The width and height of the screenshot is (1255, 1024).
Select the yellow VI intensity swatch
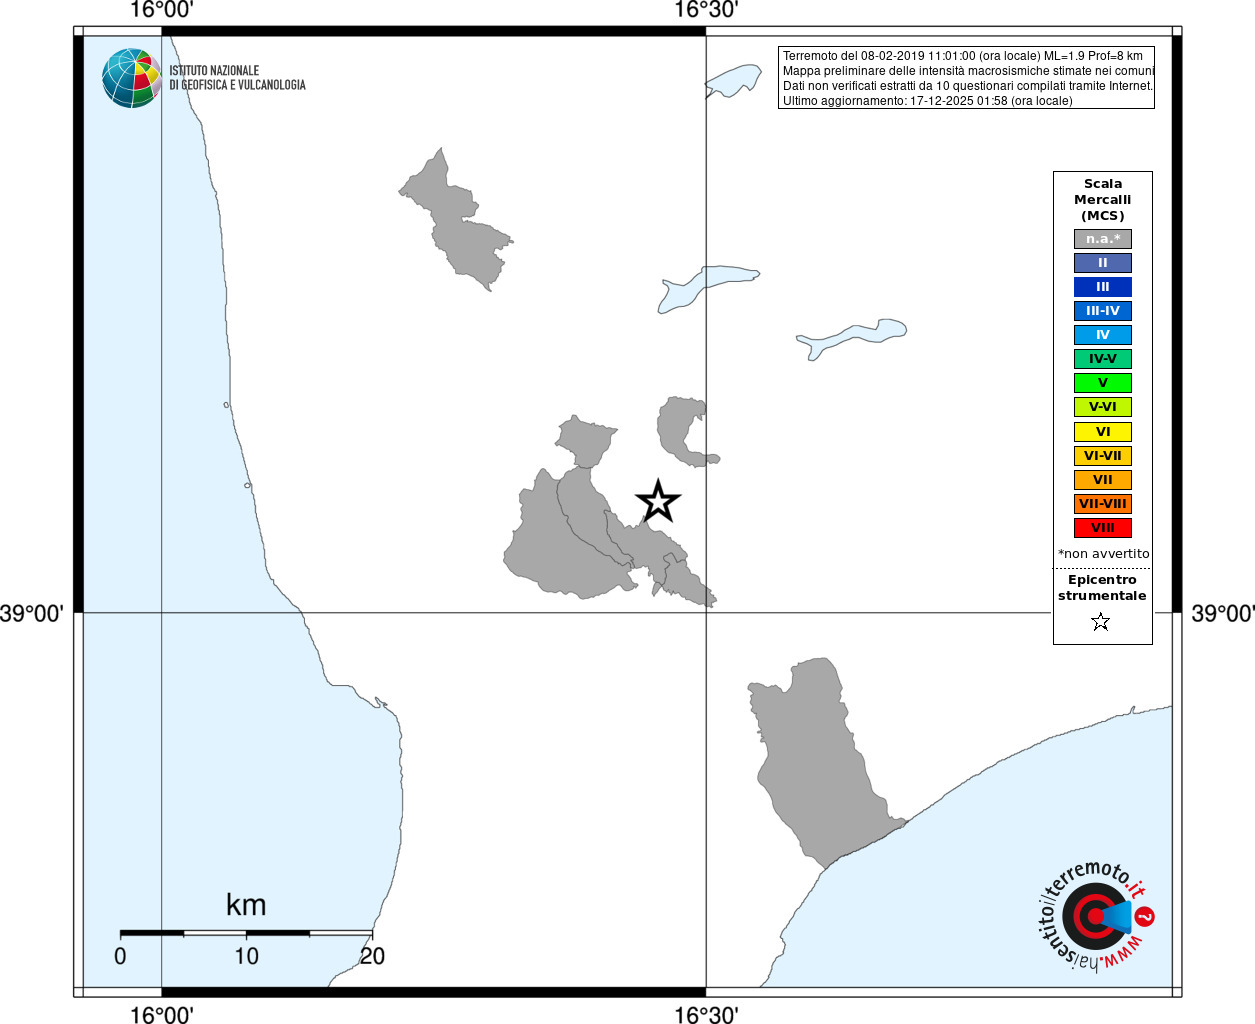(1103, 432)
